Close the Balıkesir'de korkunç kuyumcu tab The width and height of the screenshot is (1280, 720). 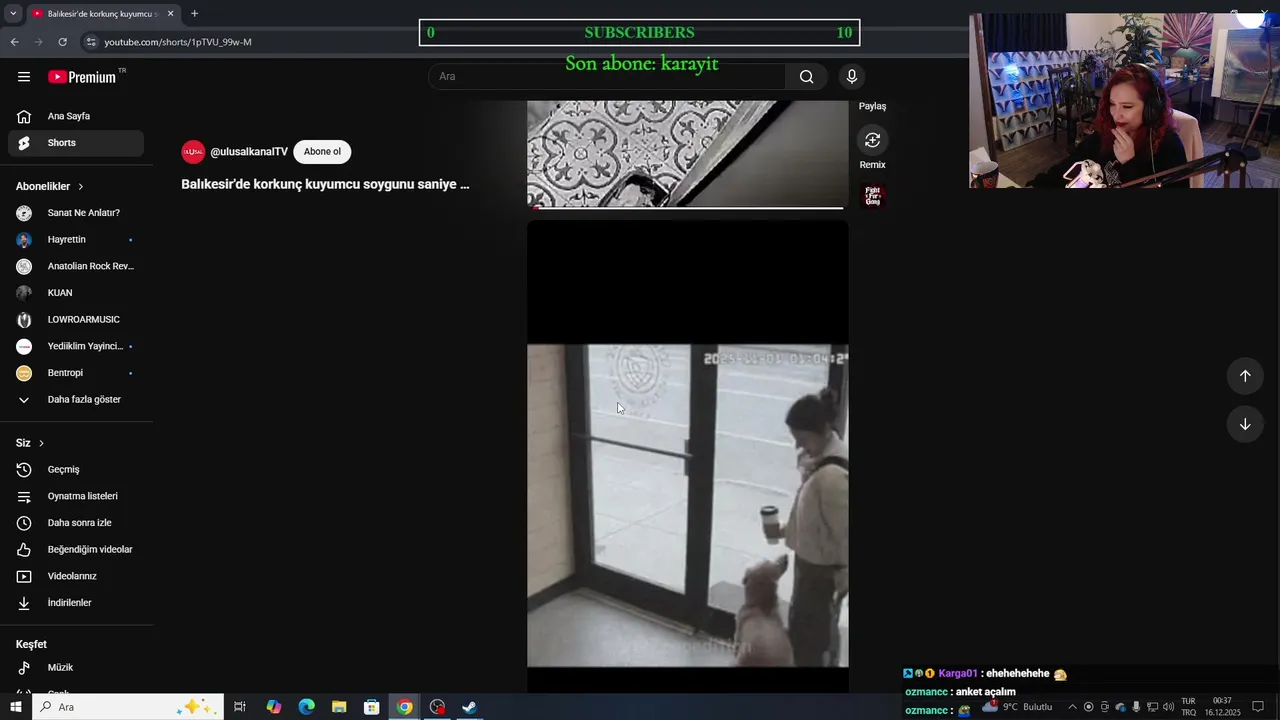coord(170,14)
